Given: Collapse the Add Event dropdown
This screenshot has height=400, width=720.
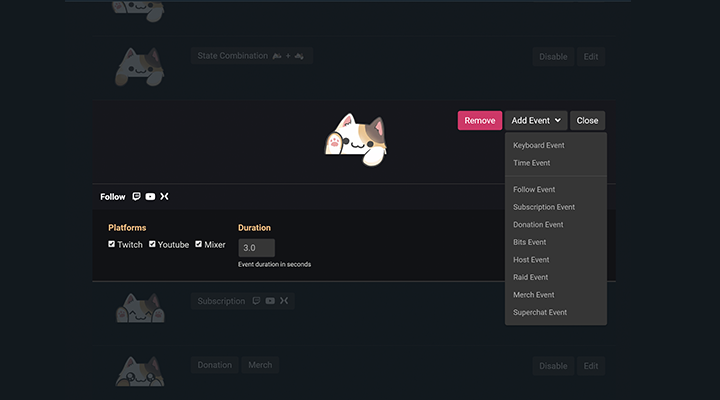Looking at the screenshot, I should [x=535, y=120].
